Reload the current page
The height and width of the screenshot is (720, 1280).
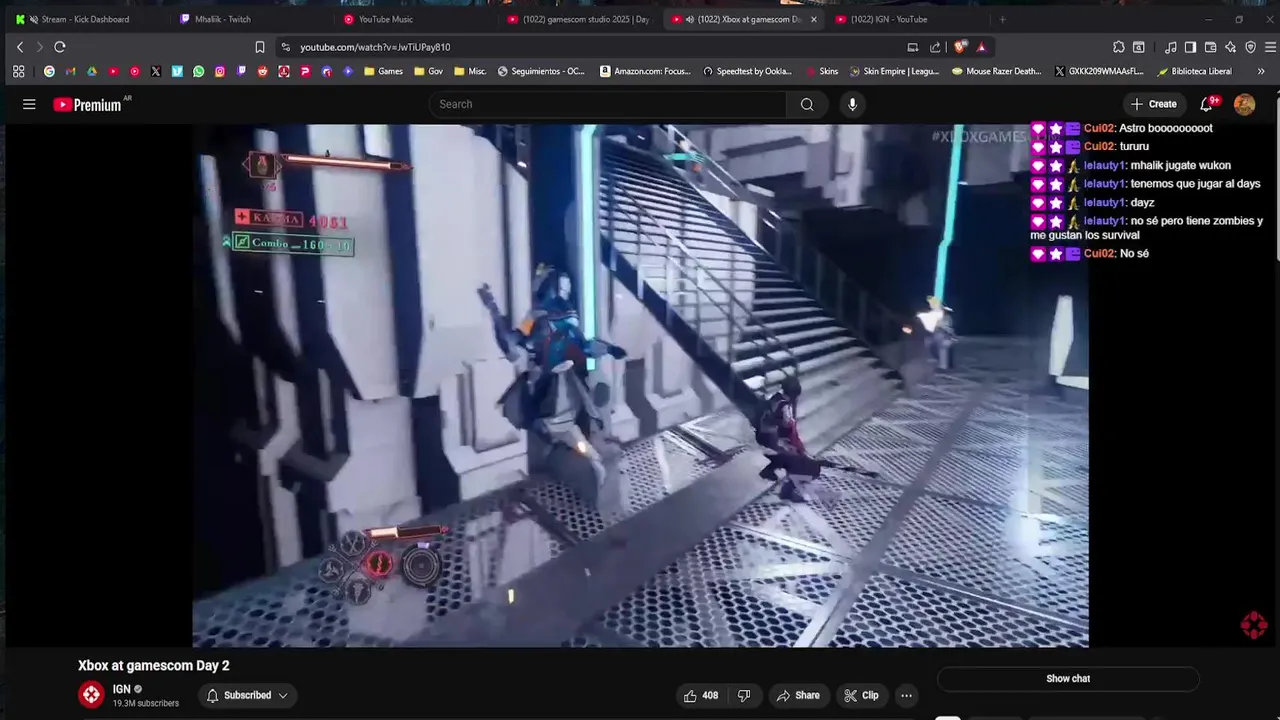pos(60,47)
